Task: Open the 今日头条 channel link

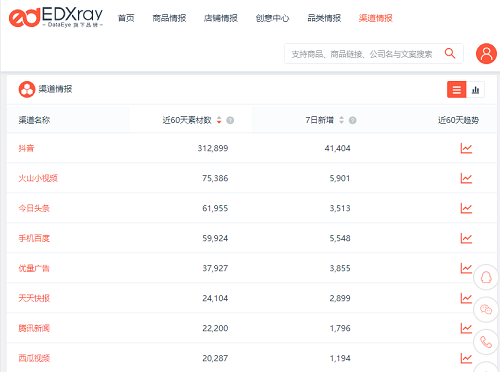Action: tap(34, 208)
